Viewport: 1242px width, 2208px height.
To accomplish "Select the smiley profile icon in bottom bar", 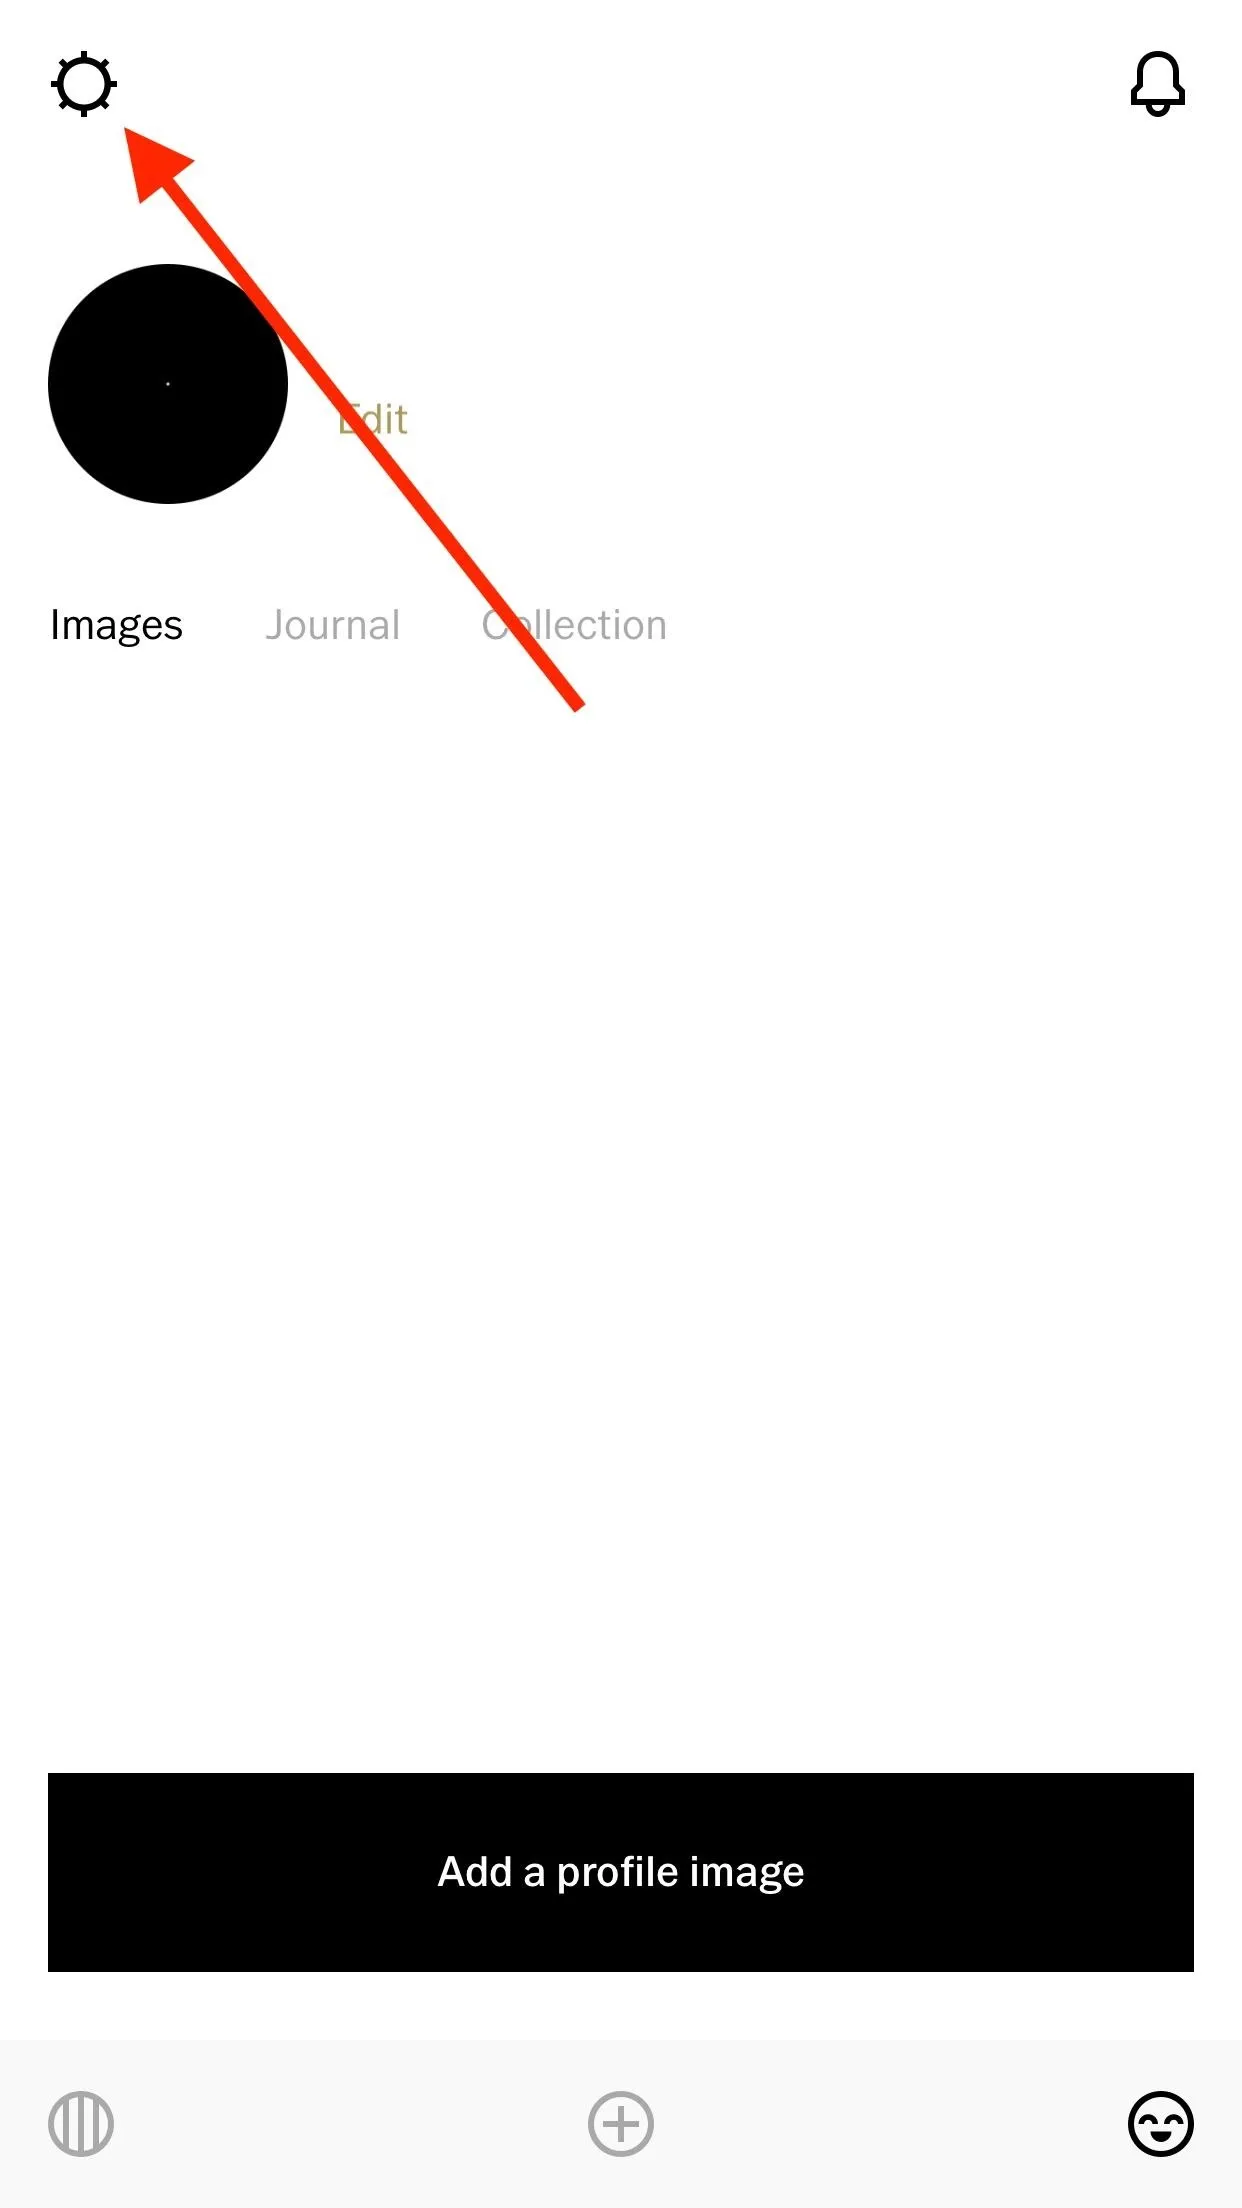I will [x=1161, y=2123].
